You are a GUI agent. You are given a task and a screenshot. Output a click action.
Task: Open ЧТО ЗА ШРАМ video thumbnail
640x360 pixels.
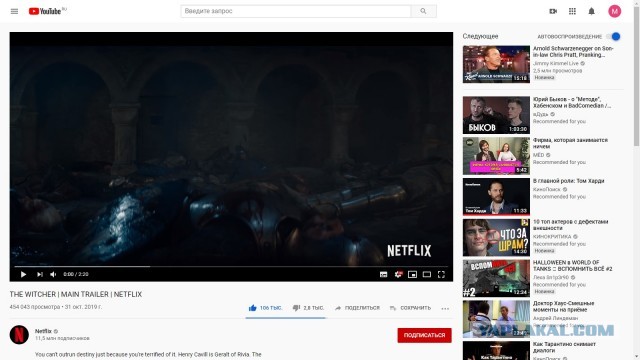[x=496, y=238]
